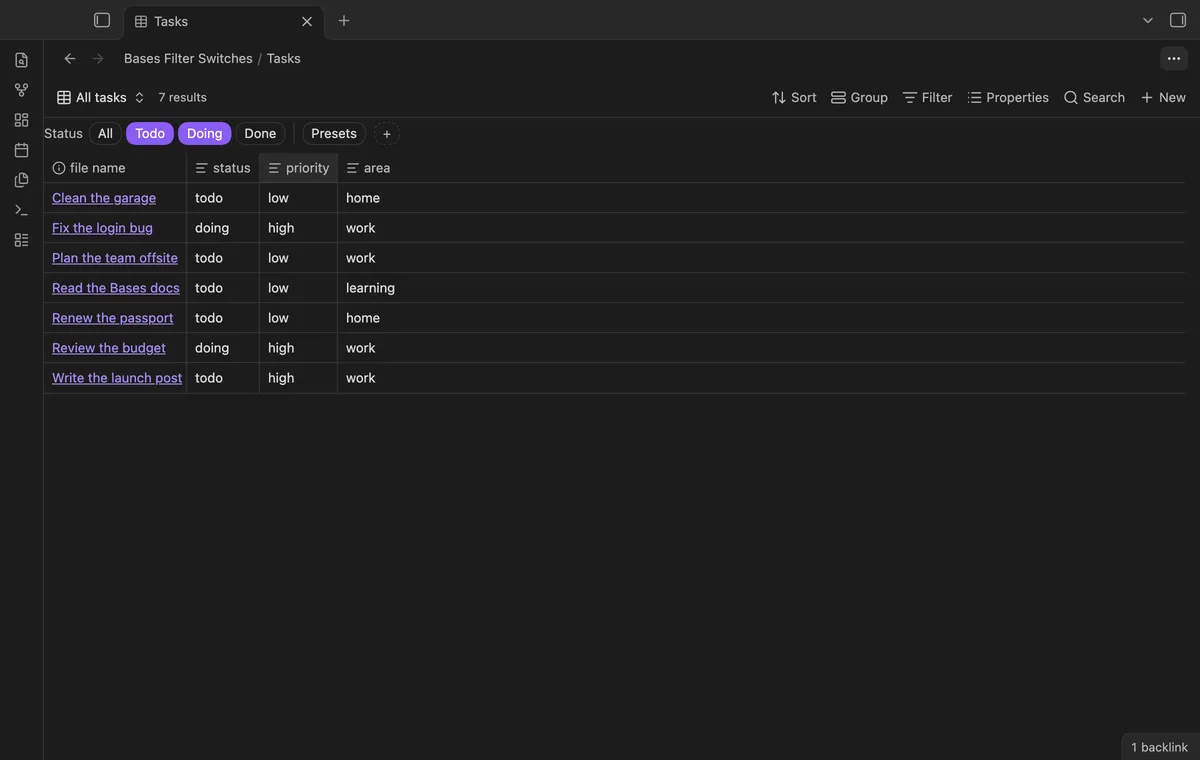The image size is (1200, 760).
Task: Toggle the Doing status filter
Action: [205, 133]
